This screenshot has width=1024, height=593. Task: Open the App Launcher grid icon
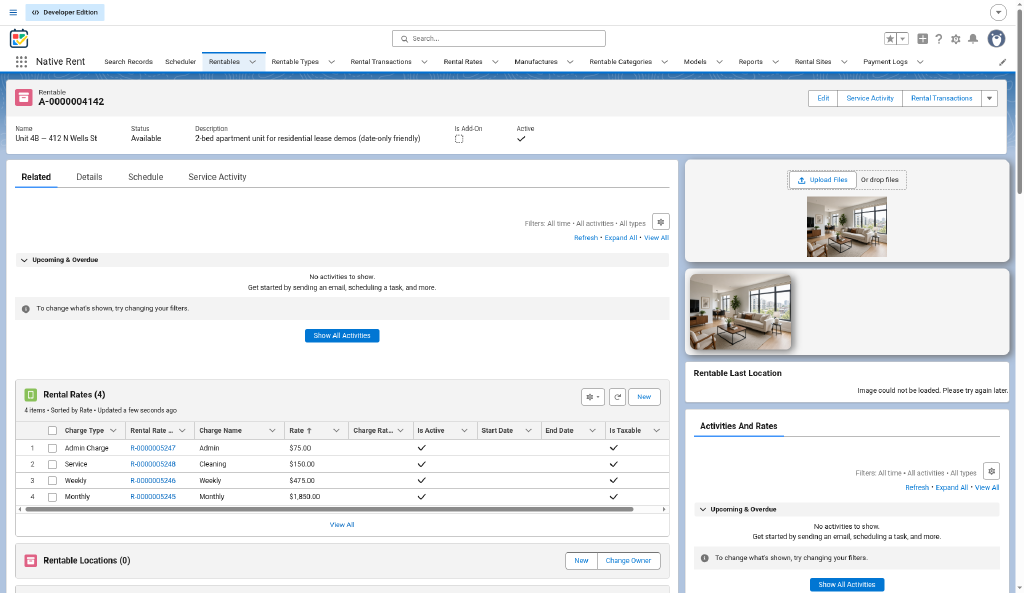pyautogui.click(x=21, y=61)
